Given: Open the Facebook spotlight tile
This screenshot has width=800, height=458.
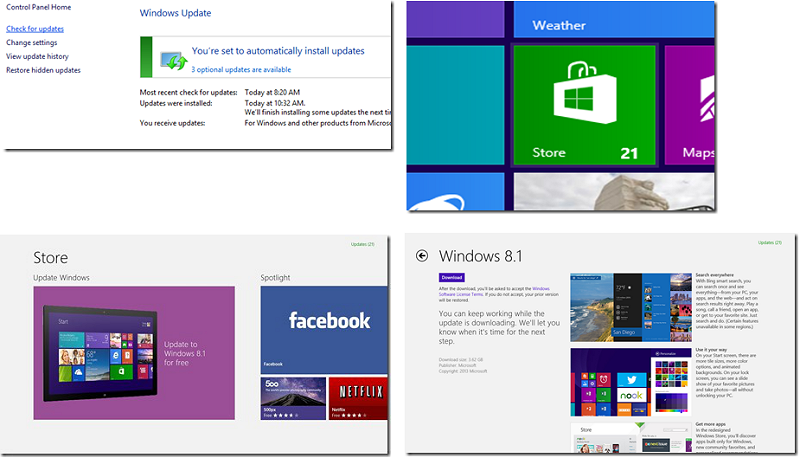Looking at the screenshot, I should 324,329.
